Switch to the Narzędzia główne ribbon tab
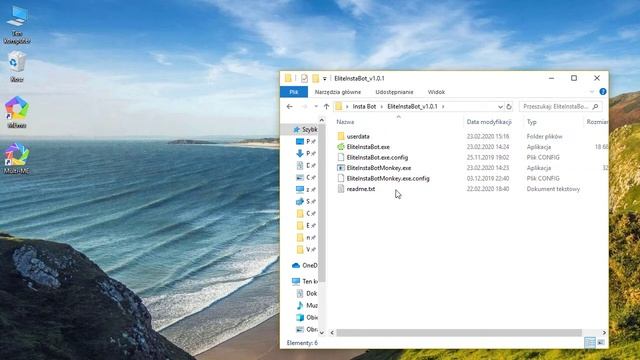The image size is (640, 360). (x=338, y=92)
